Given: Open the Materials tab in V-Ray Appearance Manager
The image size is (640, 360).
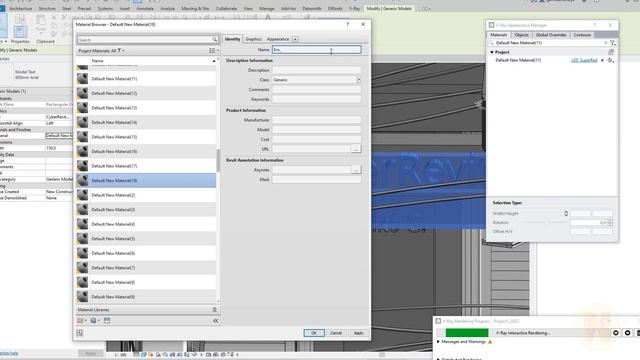Looking at the screenshot, I should (x=498, y=35).
